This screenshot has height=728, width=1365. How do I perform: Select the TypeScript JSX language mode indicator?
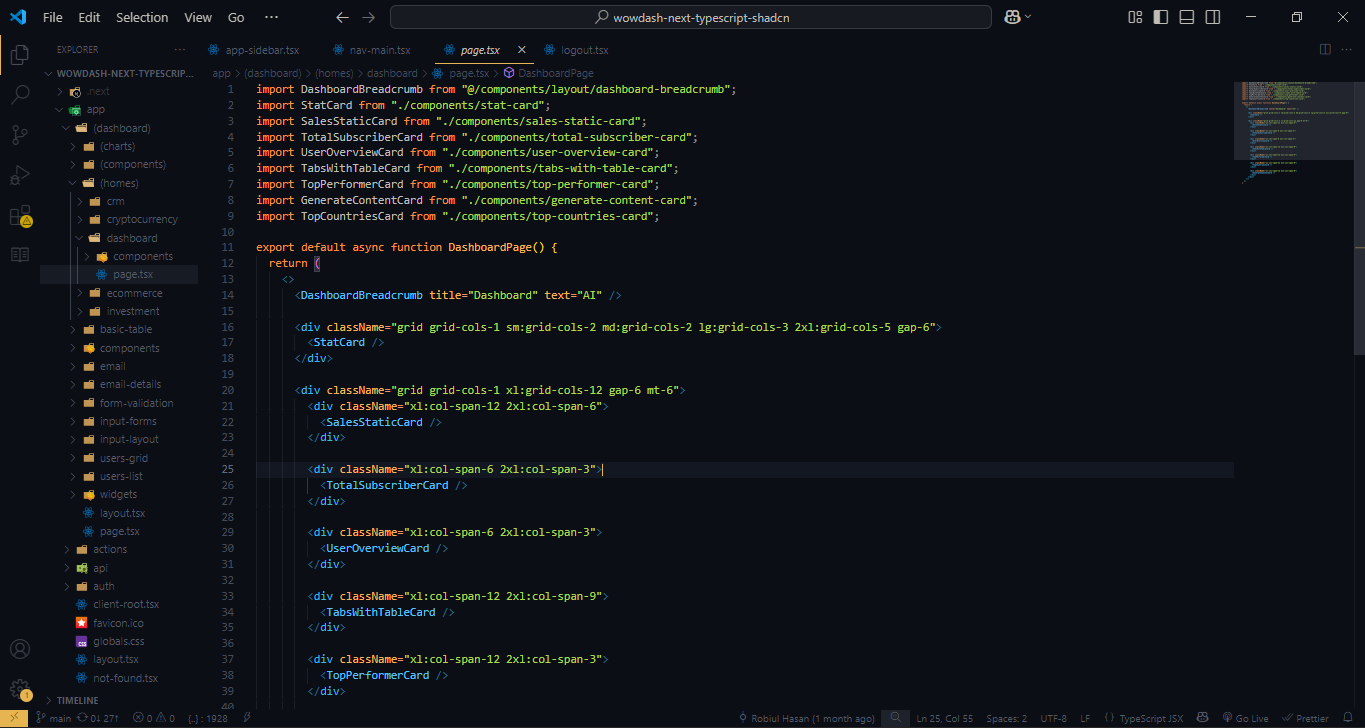point(1143,717)
